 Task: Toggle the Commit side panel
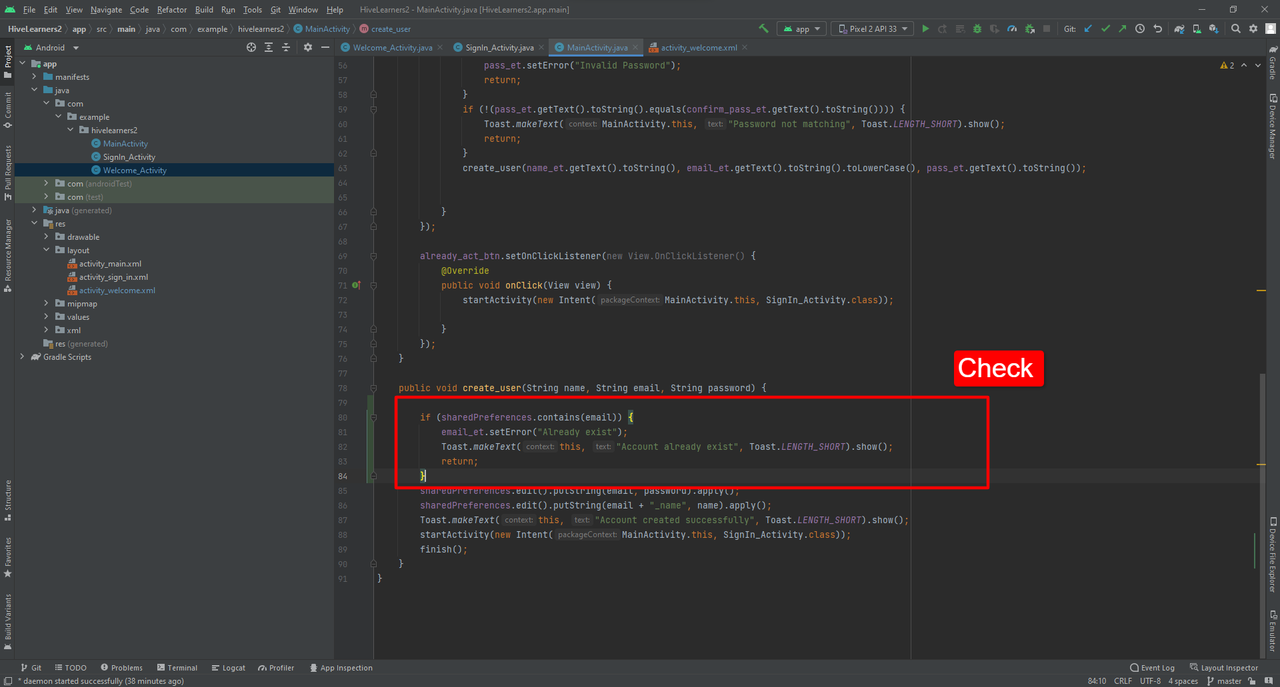click(x=8, y=111)
